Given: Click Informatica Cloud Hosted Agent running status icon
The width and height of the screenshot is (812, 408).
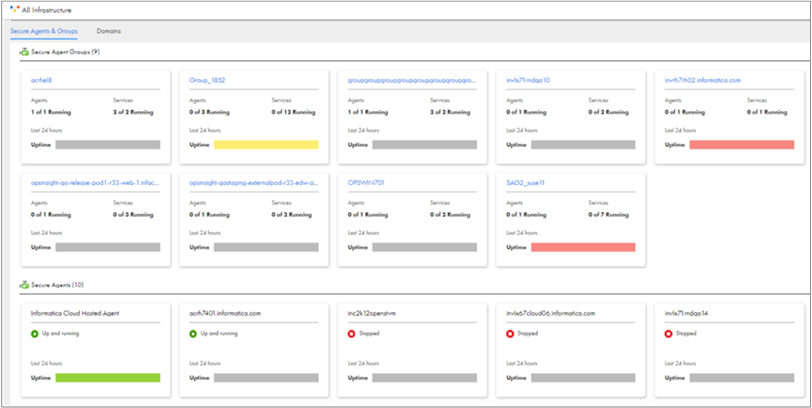Looking at the screenshot, I should pos(35,334).
